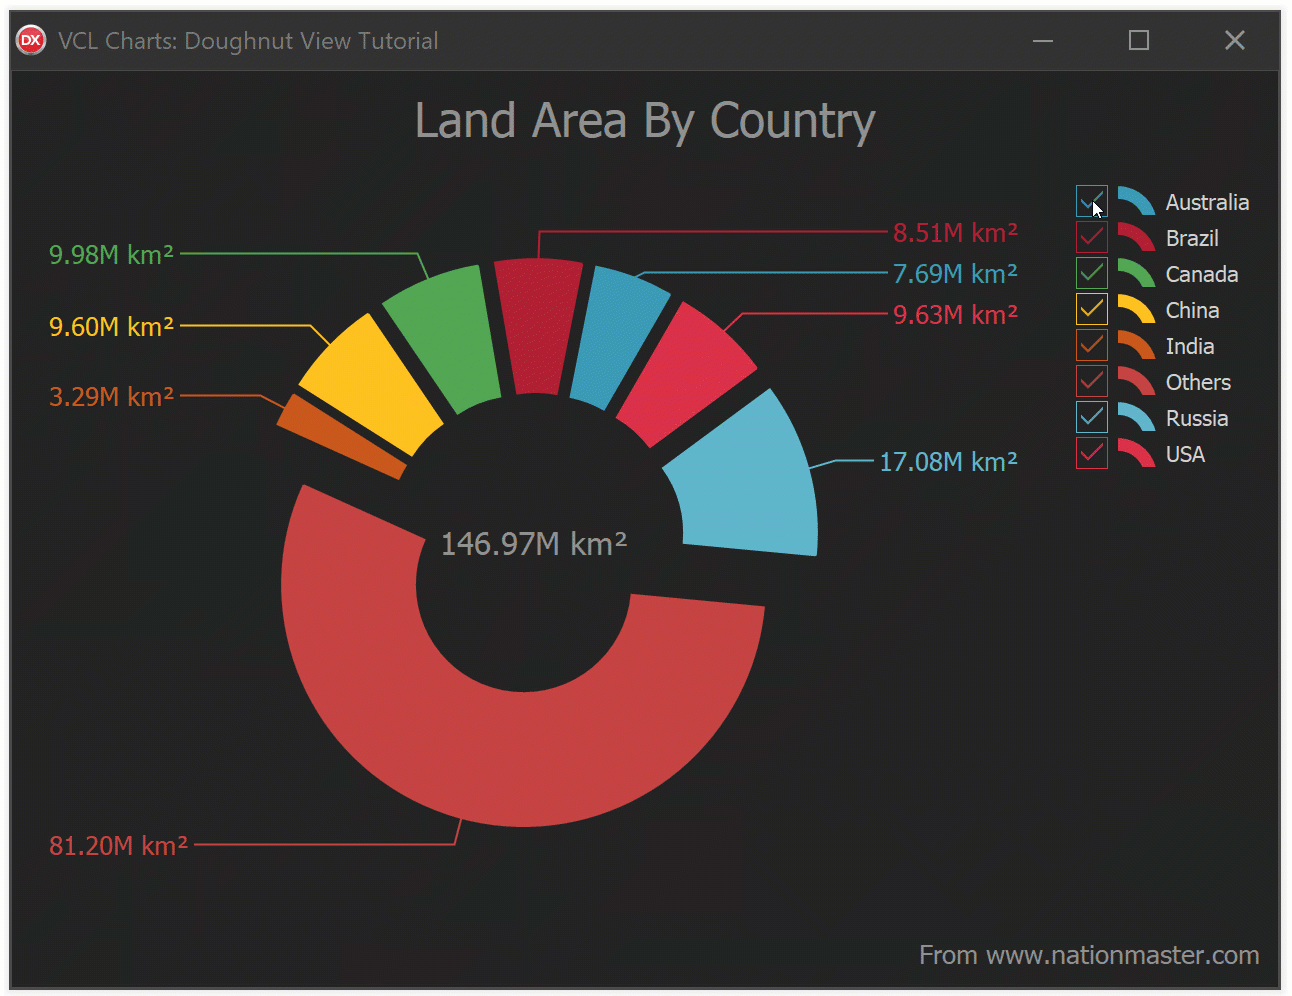Click the Others legend arc icon
Viewport: 1292px width, 996px height.
click(1135, 382)
